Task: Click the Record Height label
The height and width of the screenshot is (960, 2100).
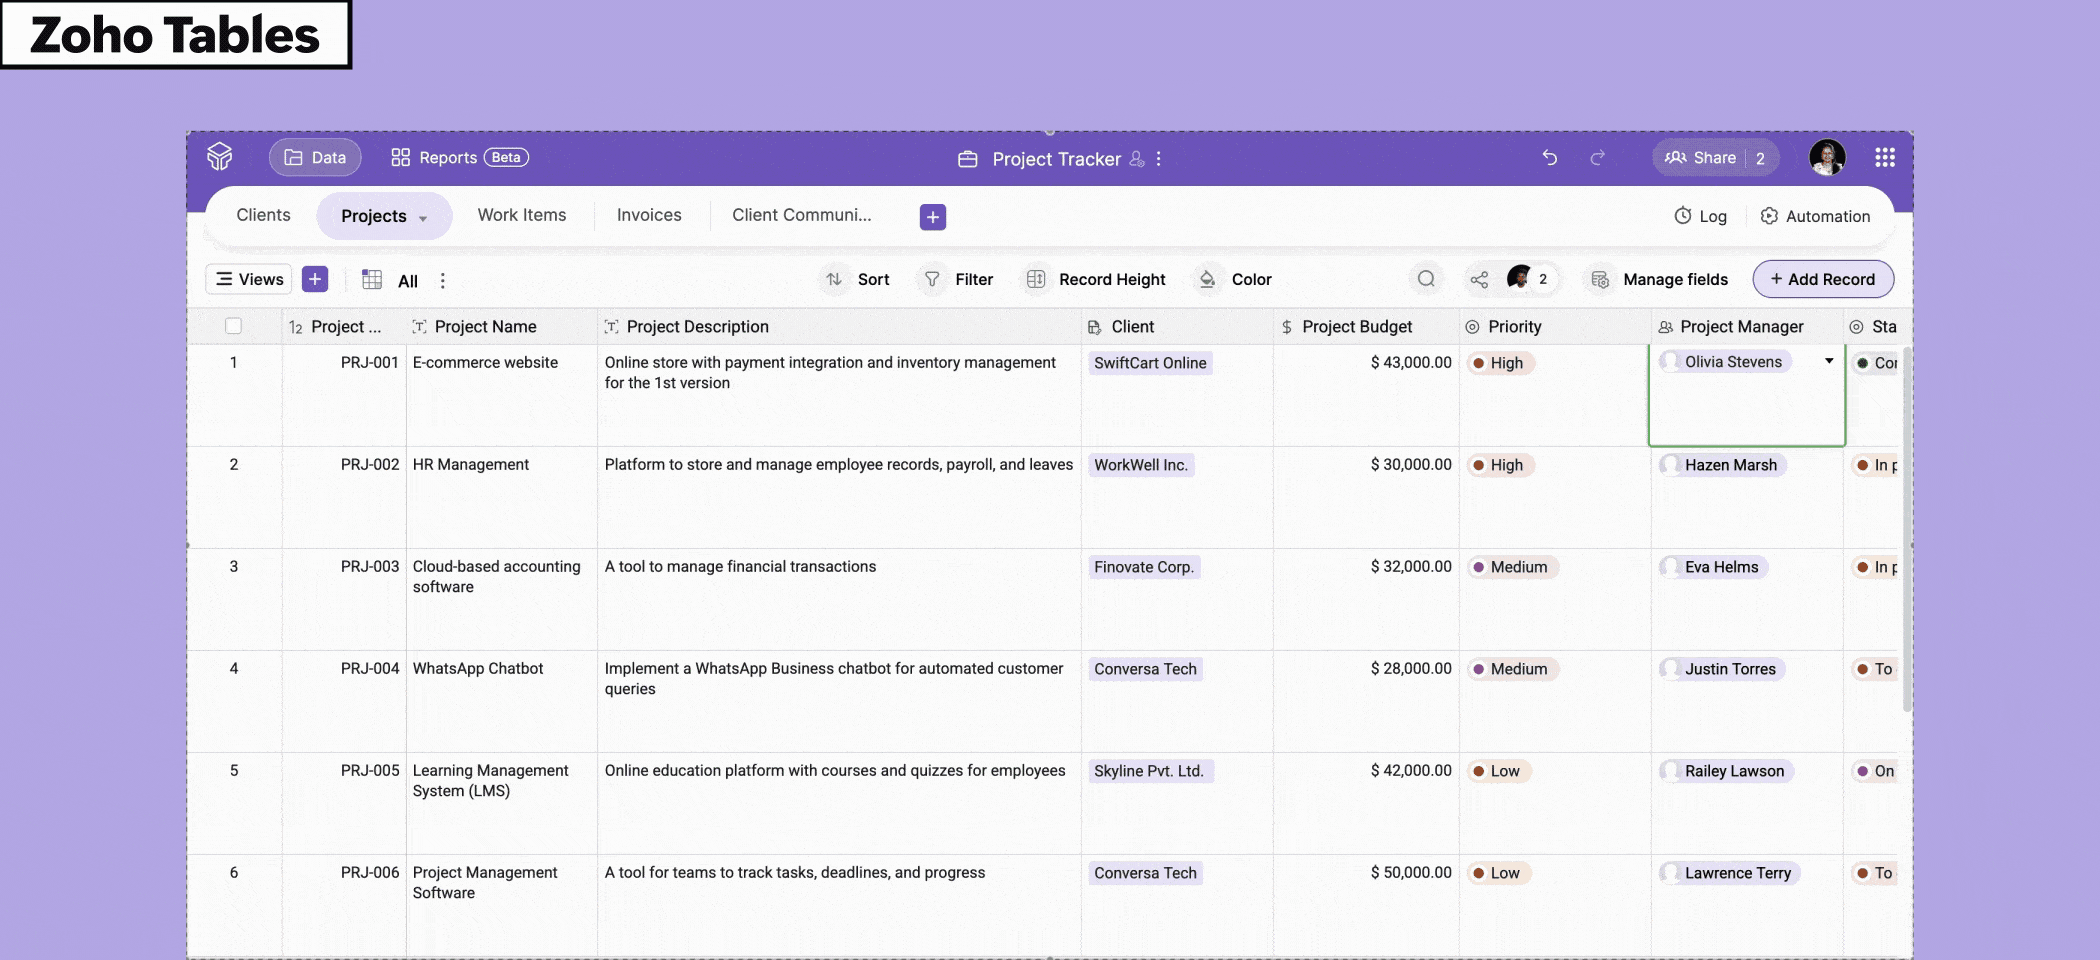Action: 1112,279
